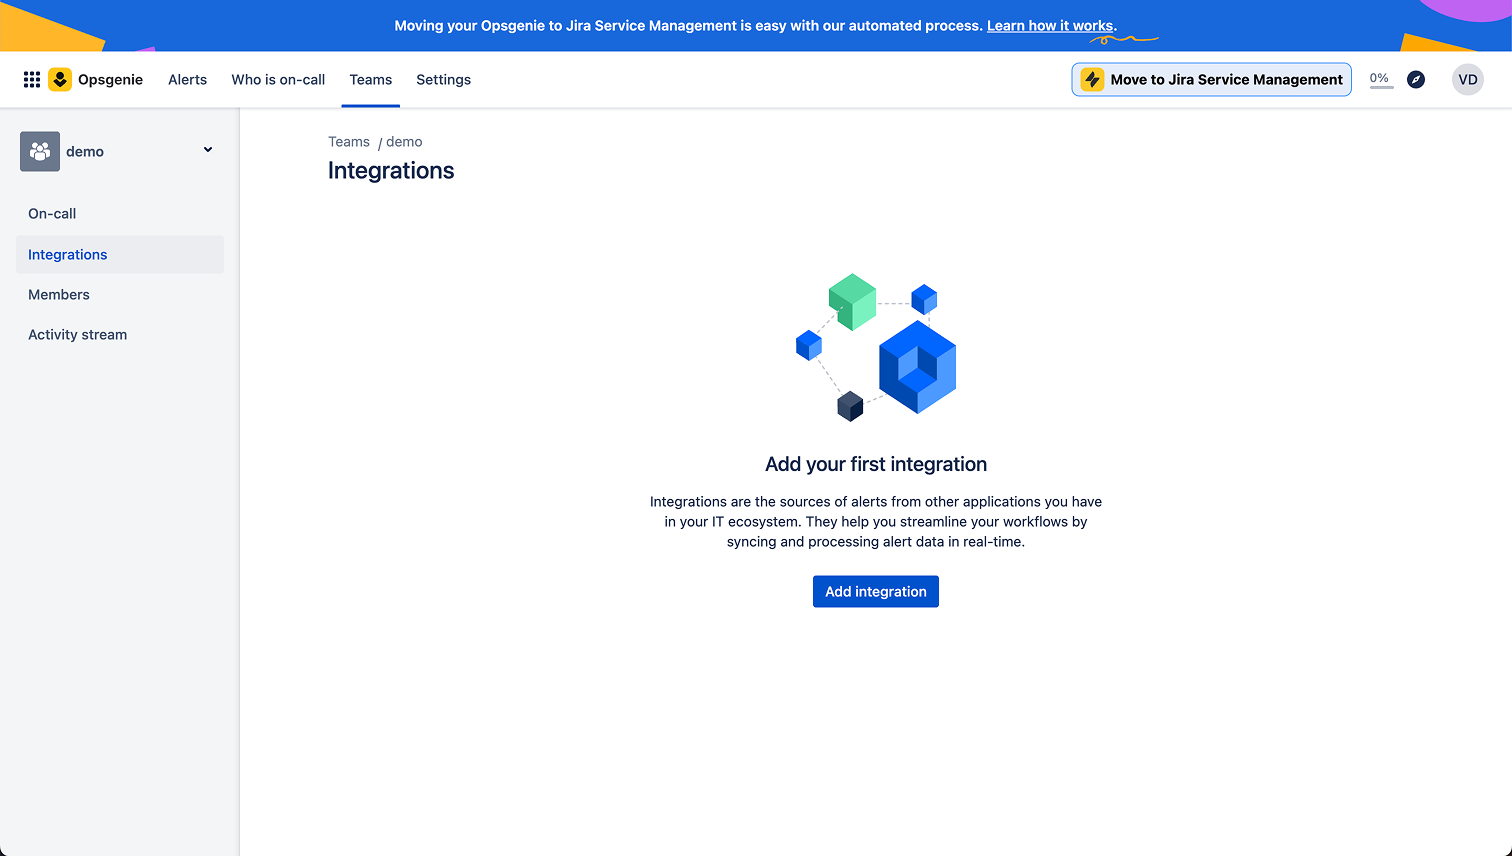Click the compass quick-start icon
The image size is (1512, 856).
click(1416, 80)
